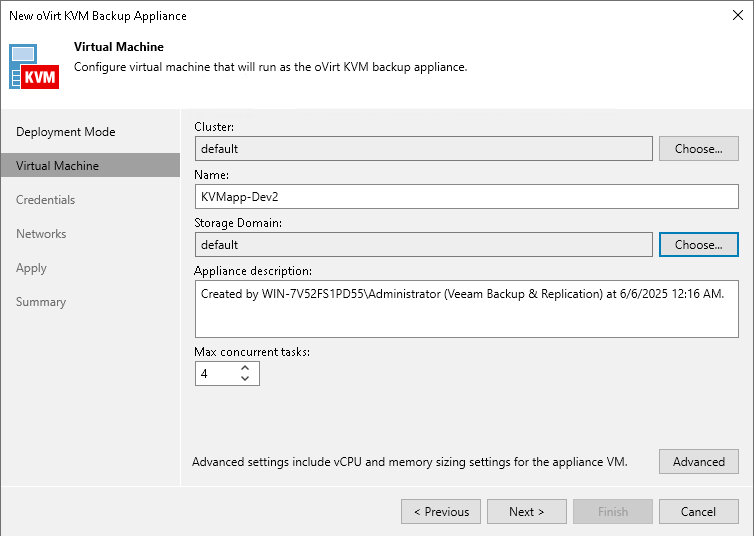The height and width of the screenshot is (536, 755).
Task: Close the New oVirt KVM Backup Appliance dialog
Action: (736, 16)
